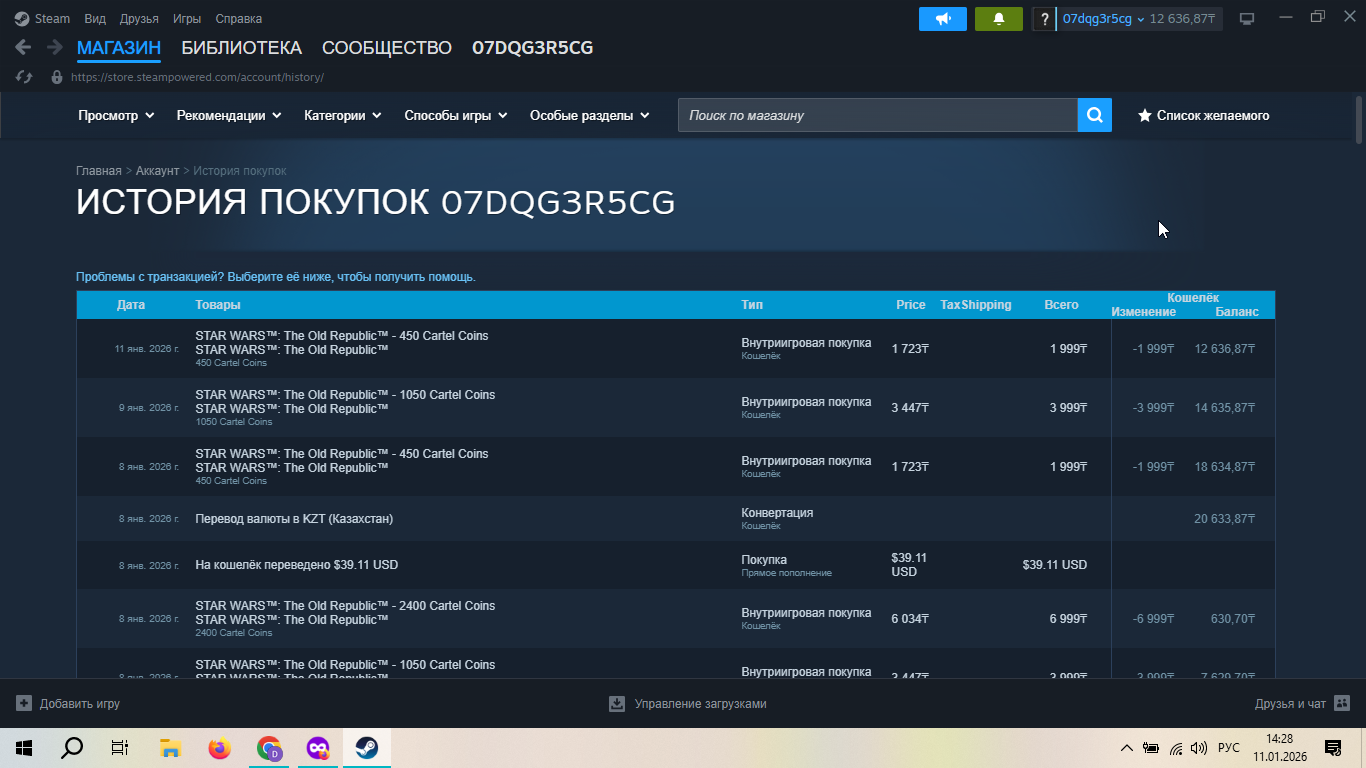Open the Перевод валюты в KZT row
This screenshot has height=768, width=1366.
pos(675,519)
